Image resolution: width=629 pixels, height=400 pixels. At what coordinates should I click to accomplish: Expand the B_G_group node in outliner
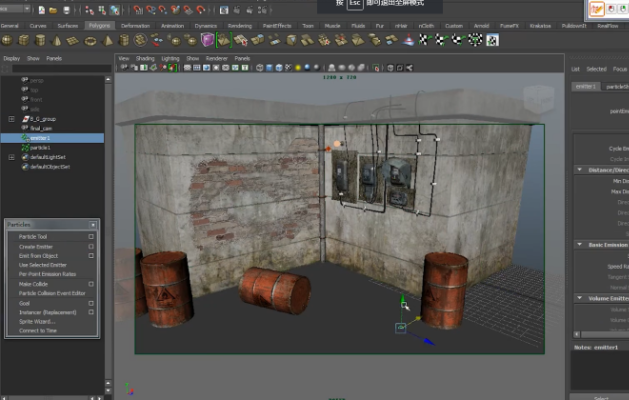click(x=12, y=119)
